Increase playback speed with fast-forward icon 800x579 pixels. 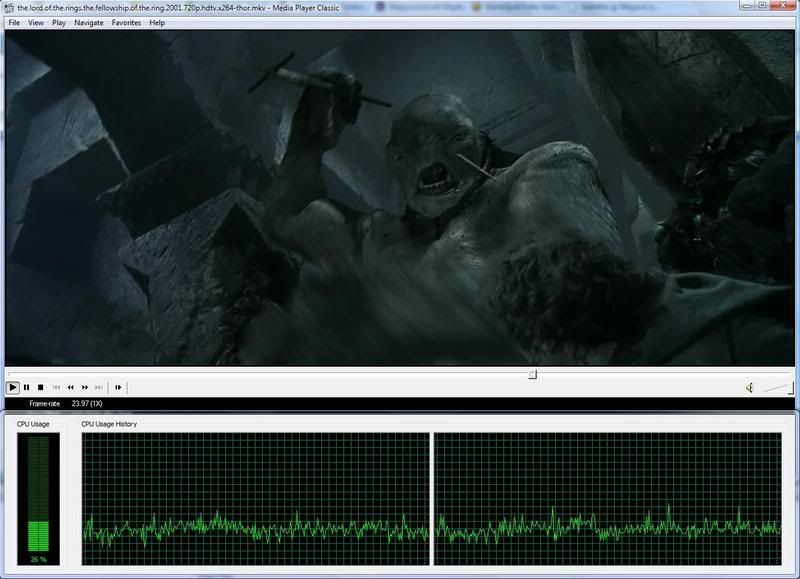point(85,387)
